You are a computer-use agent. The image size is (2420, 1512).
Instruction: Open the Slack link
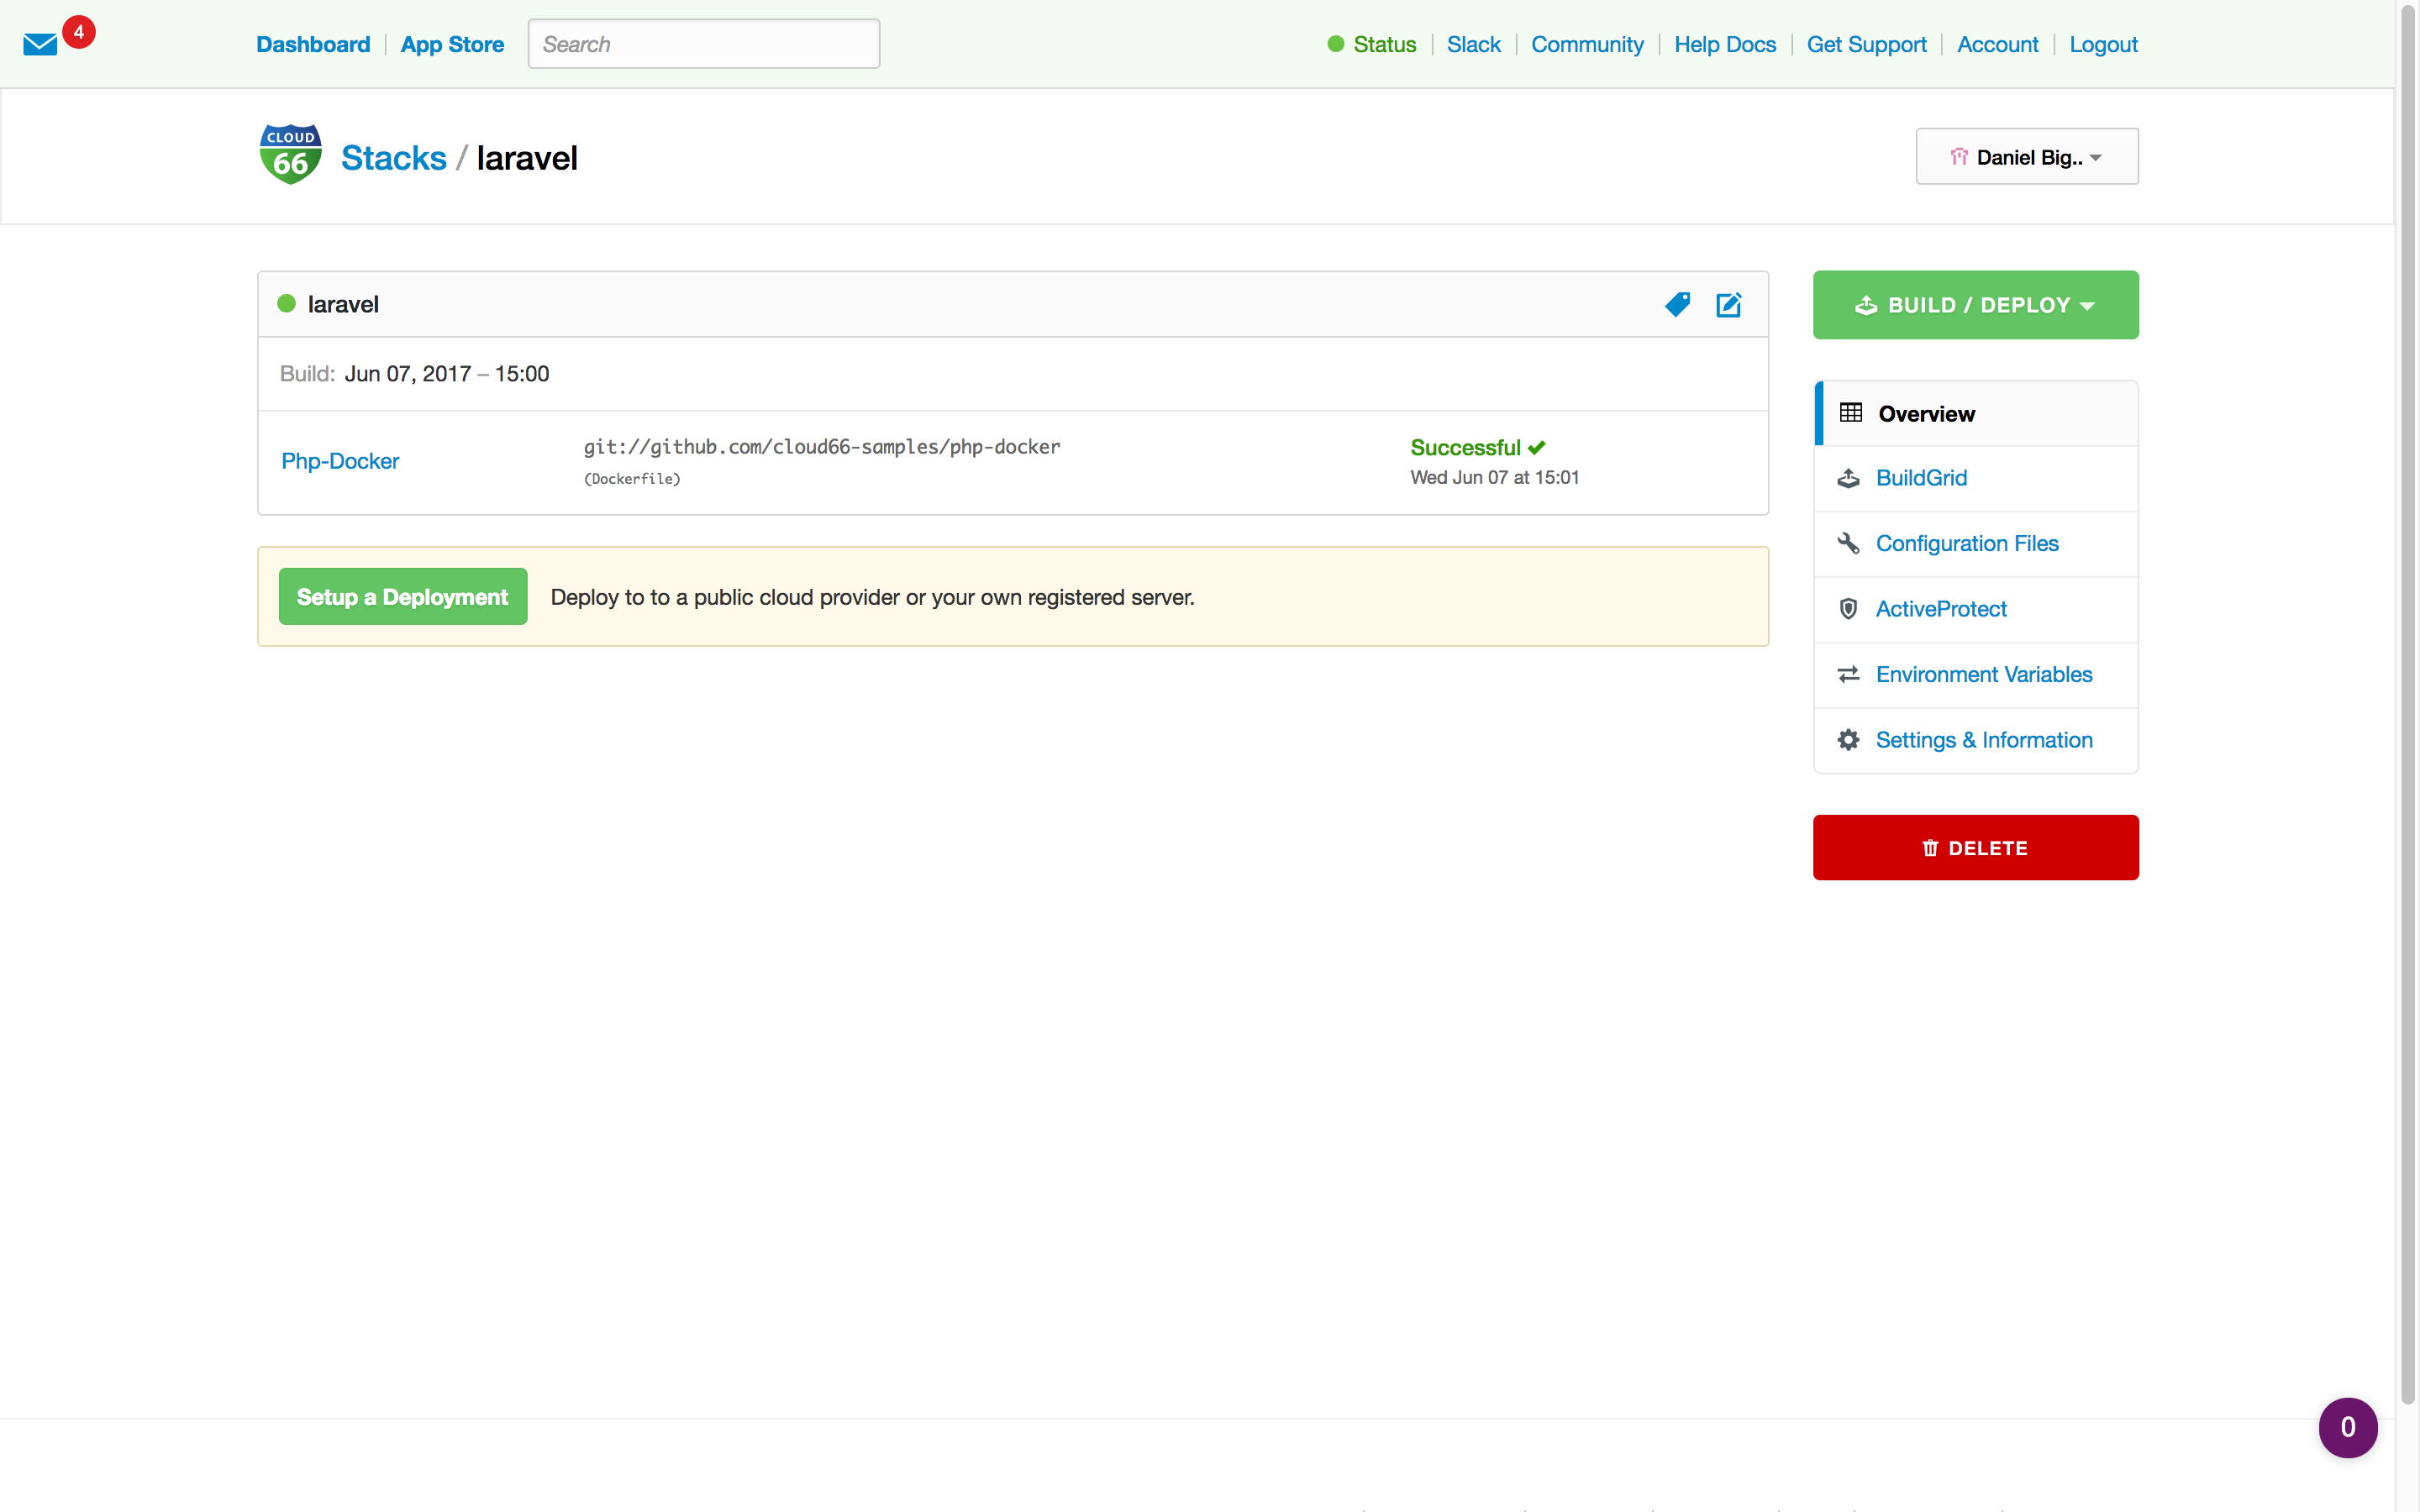pyautogui.click(x=1474, y=44)
